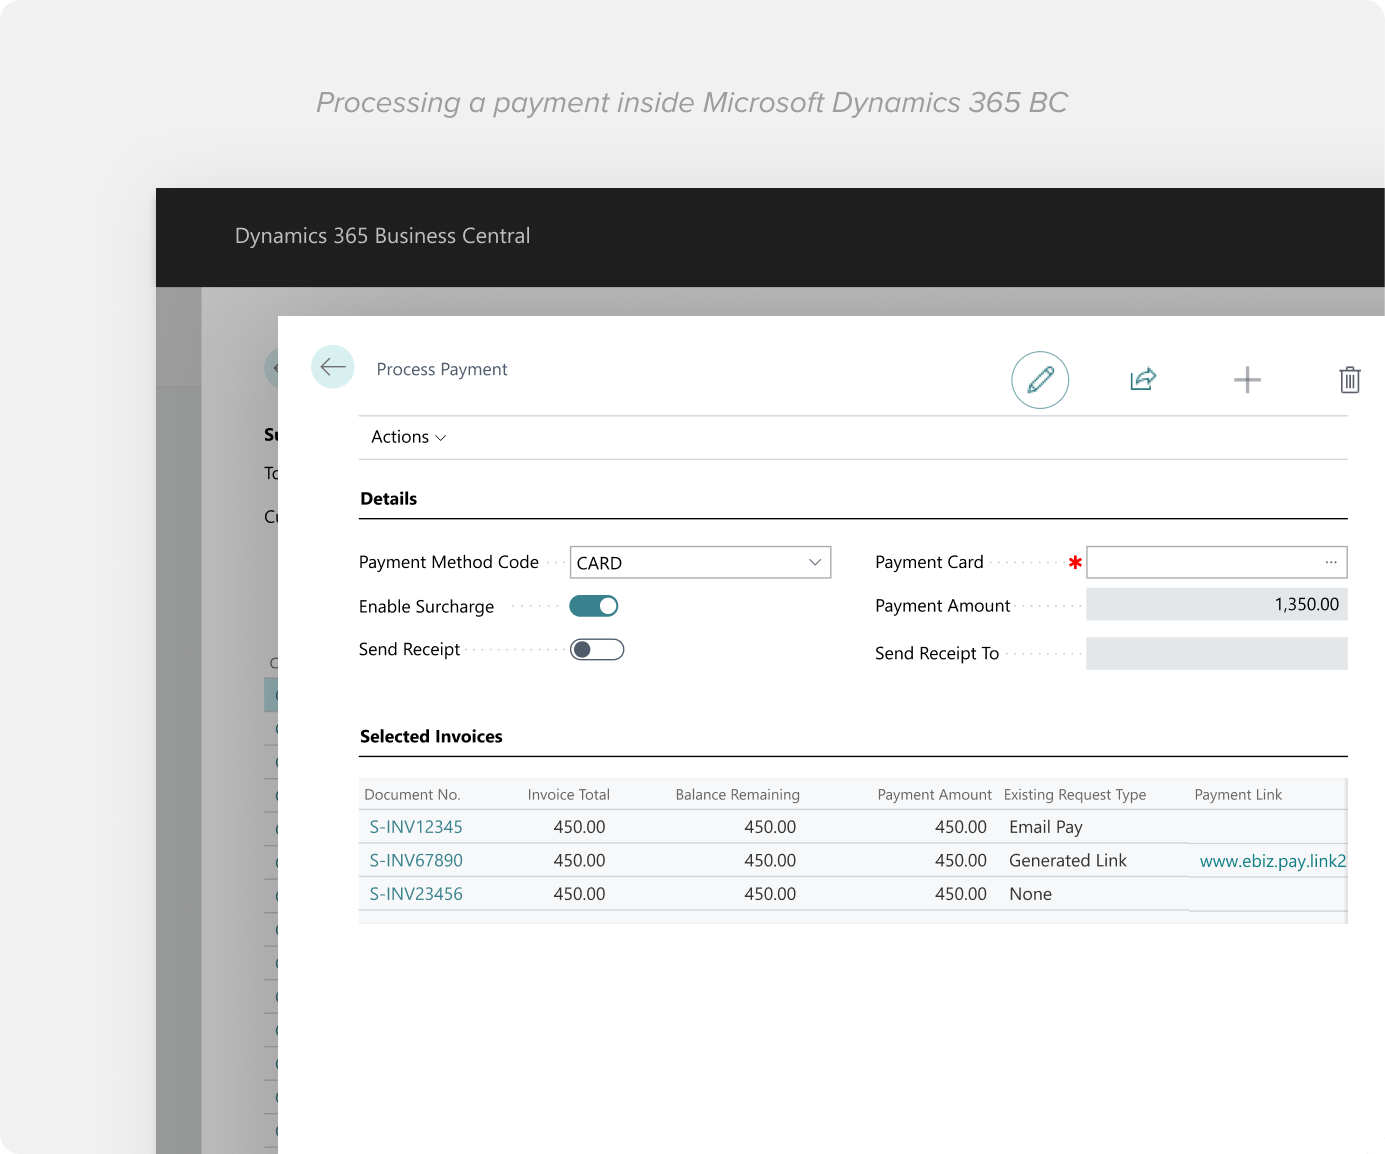
Task: Click the Existing Request Type column header
Action: [1074, 795]
